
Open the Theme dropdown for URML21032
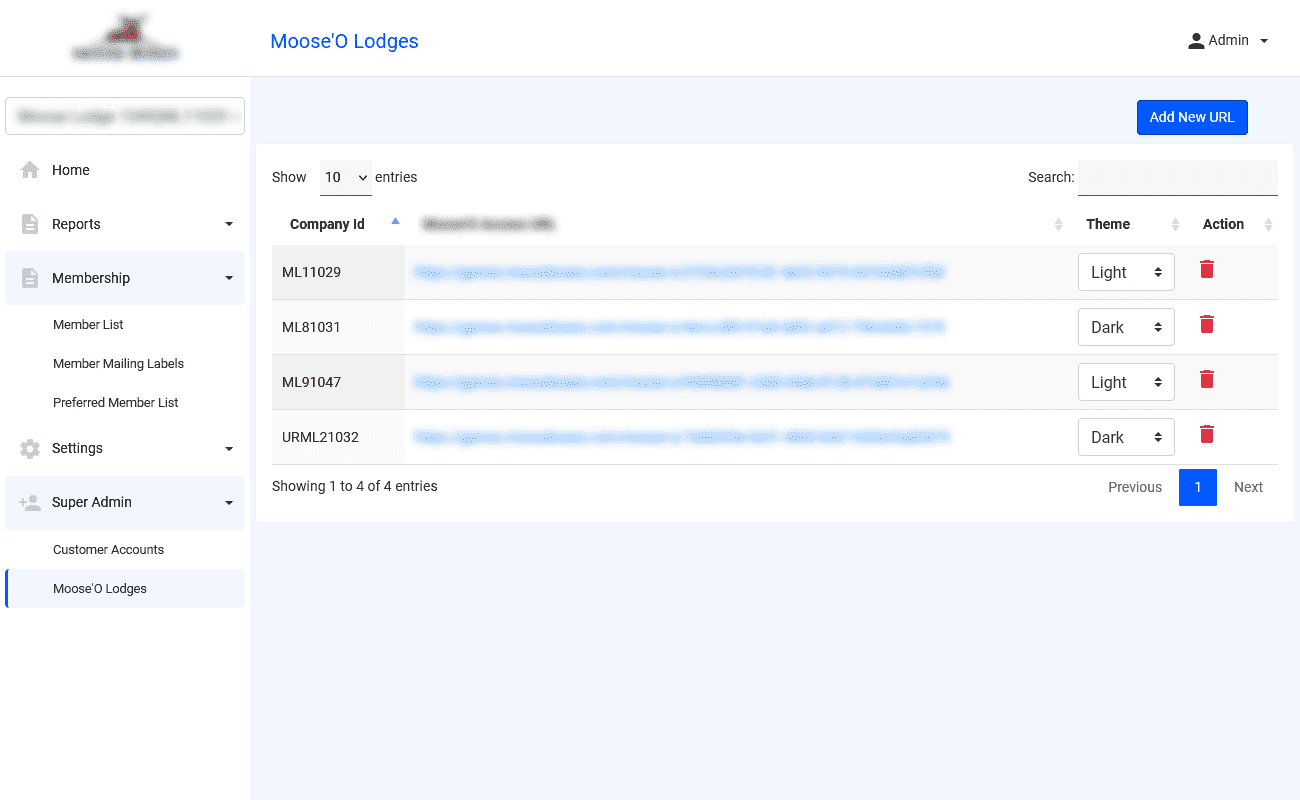1126,437
